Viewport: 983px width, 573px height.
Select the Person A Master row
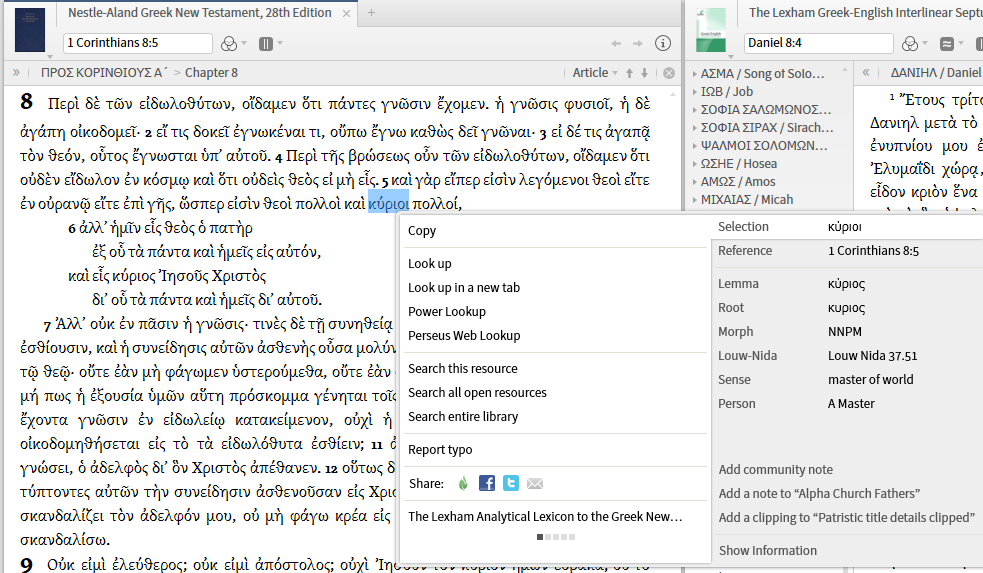[x=848, y=404]
